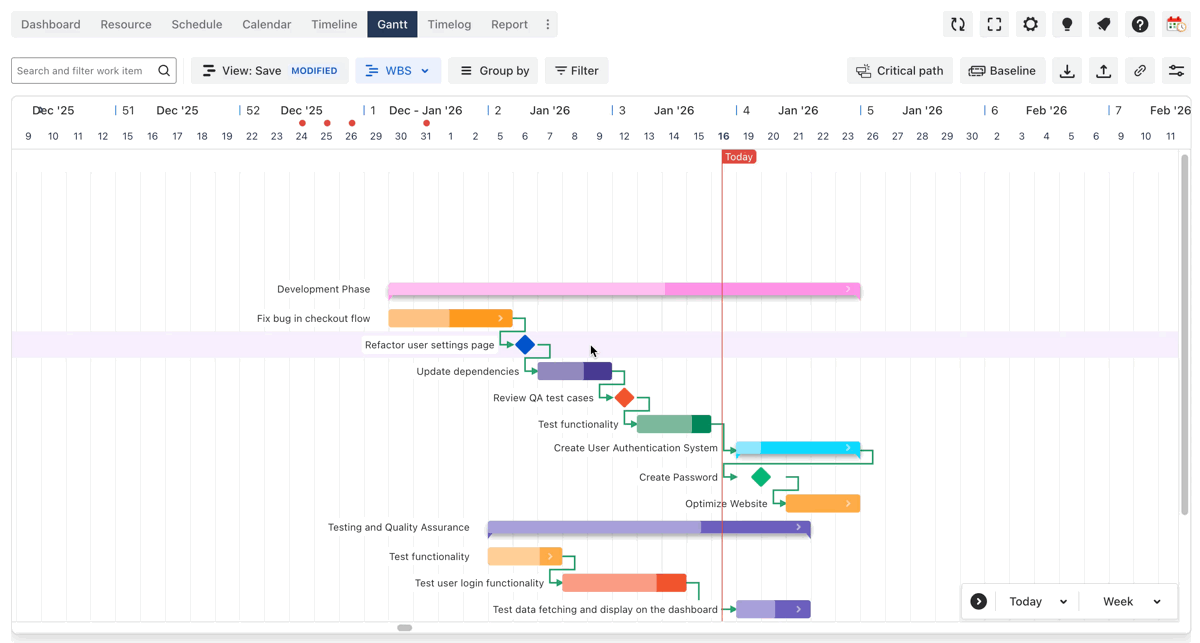Enter fullscreen mode via expand icon
The width and height of the screenshot is (1200, 643).
[x=994, y=24]
